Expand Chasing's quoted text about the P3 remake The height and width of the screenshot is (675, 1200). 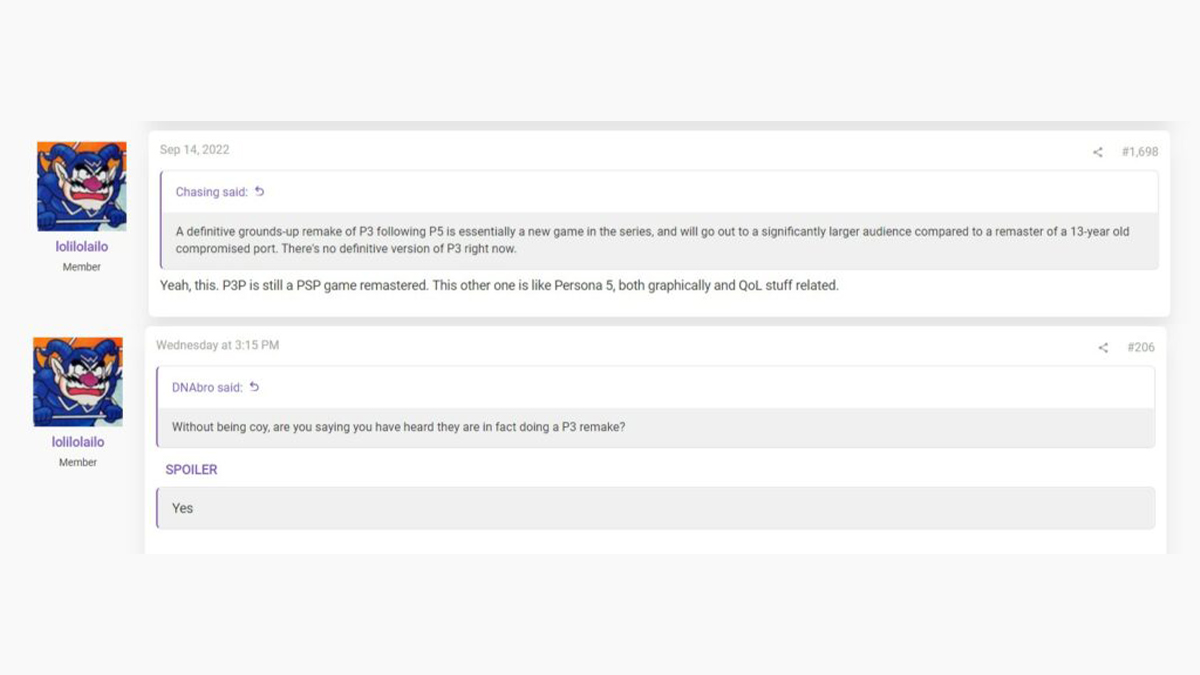652,240
